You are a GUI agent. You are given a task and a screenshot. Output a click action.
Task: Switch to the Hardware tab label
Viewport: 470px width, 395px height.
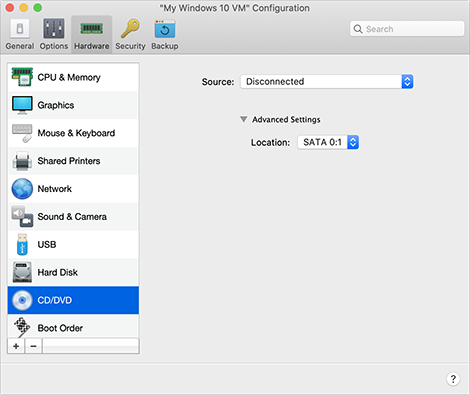click(x=92, y=46)
